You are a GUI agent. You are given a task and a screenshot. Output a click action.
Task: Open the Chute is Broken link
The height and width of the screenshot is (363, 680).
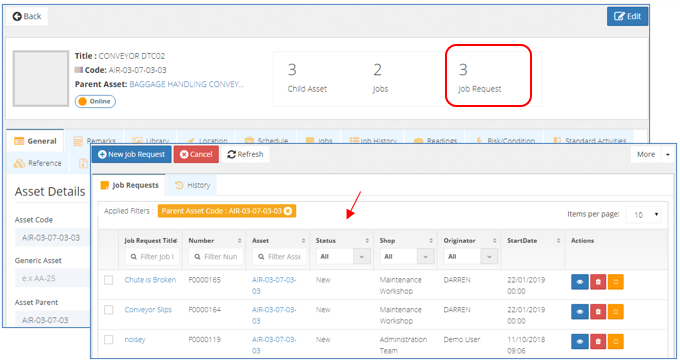[x=150, y=280]
